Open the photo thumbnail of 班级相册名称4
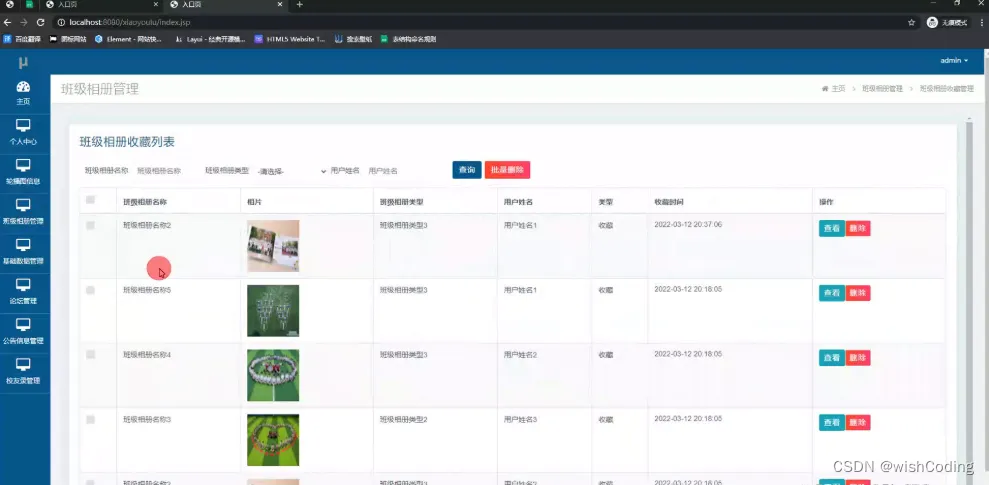 (x=273, y=375)
